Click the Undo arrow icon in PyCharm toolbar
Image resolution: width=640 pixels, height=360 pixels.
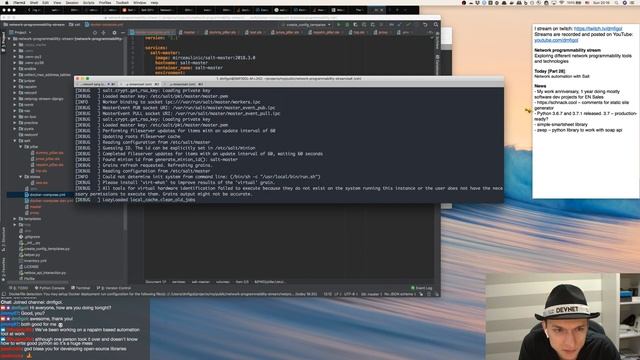(425, 25)
